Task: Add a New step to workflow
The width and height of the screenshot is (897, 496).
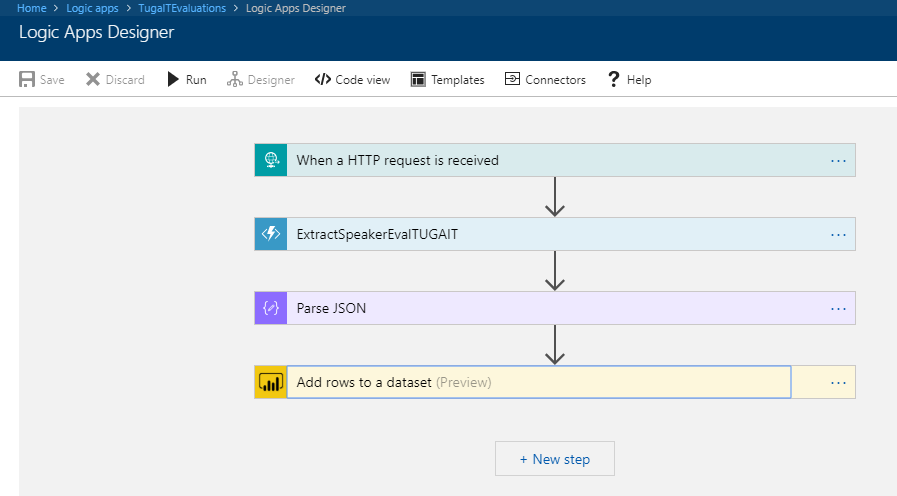Action: (555, 459)
